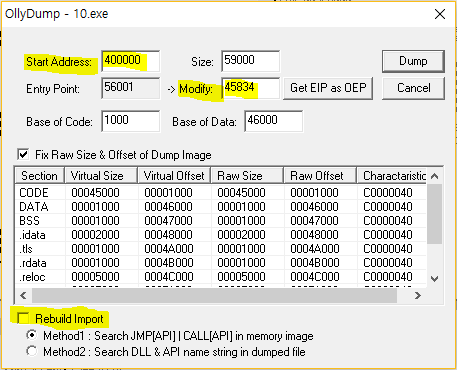Click the Characteristic column header
The image size is (457, 370).
point(392,176)
